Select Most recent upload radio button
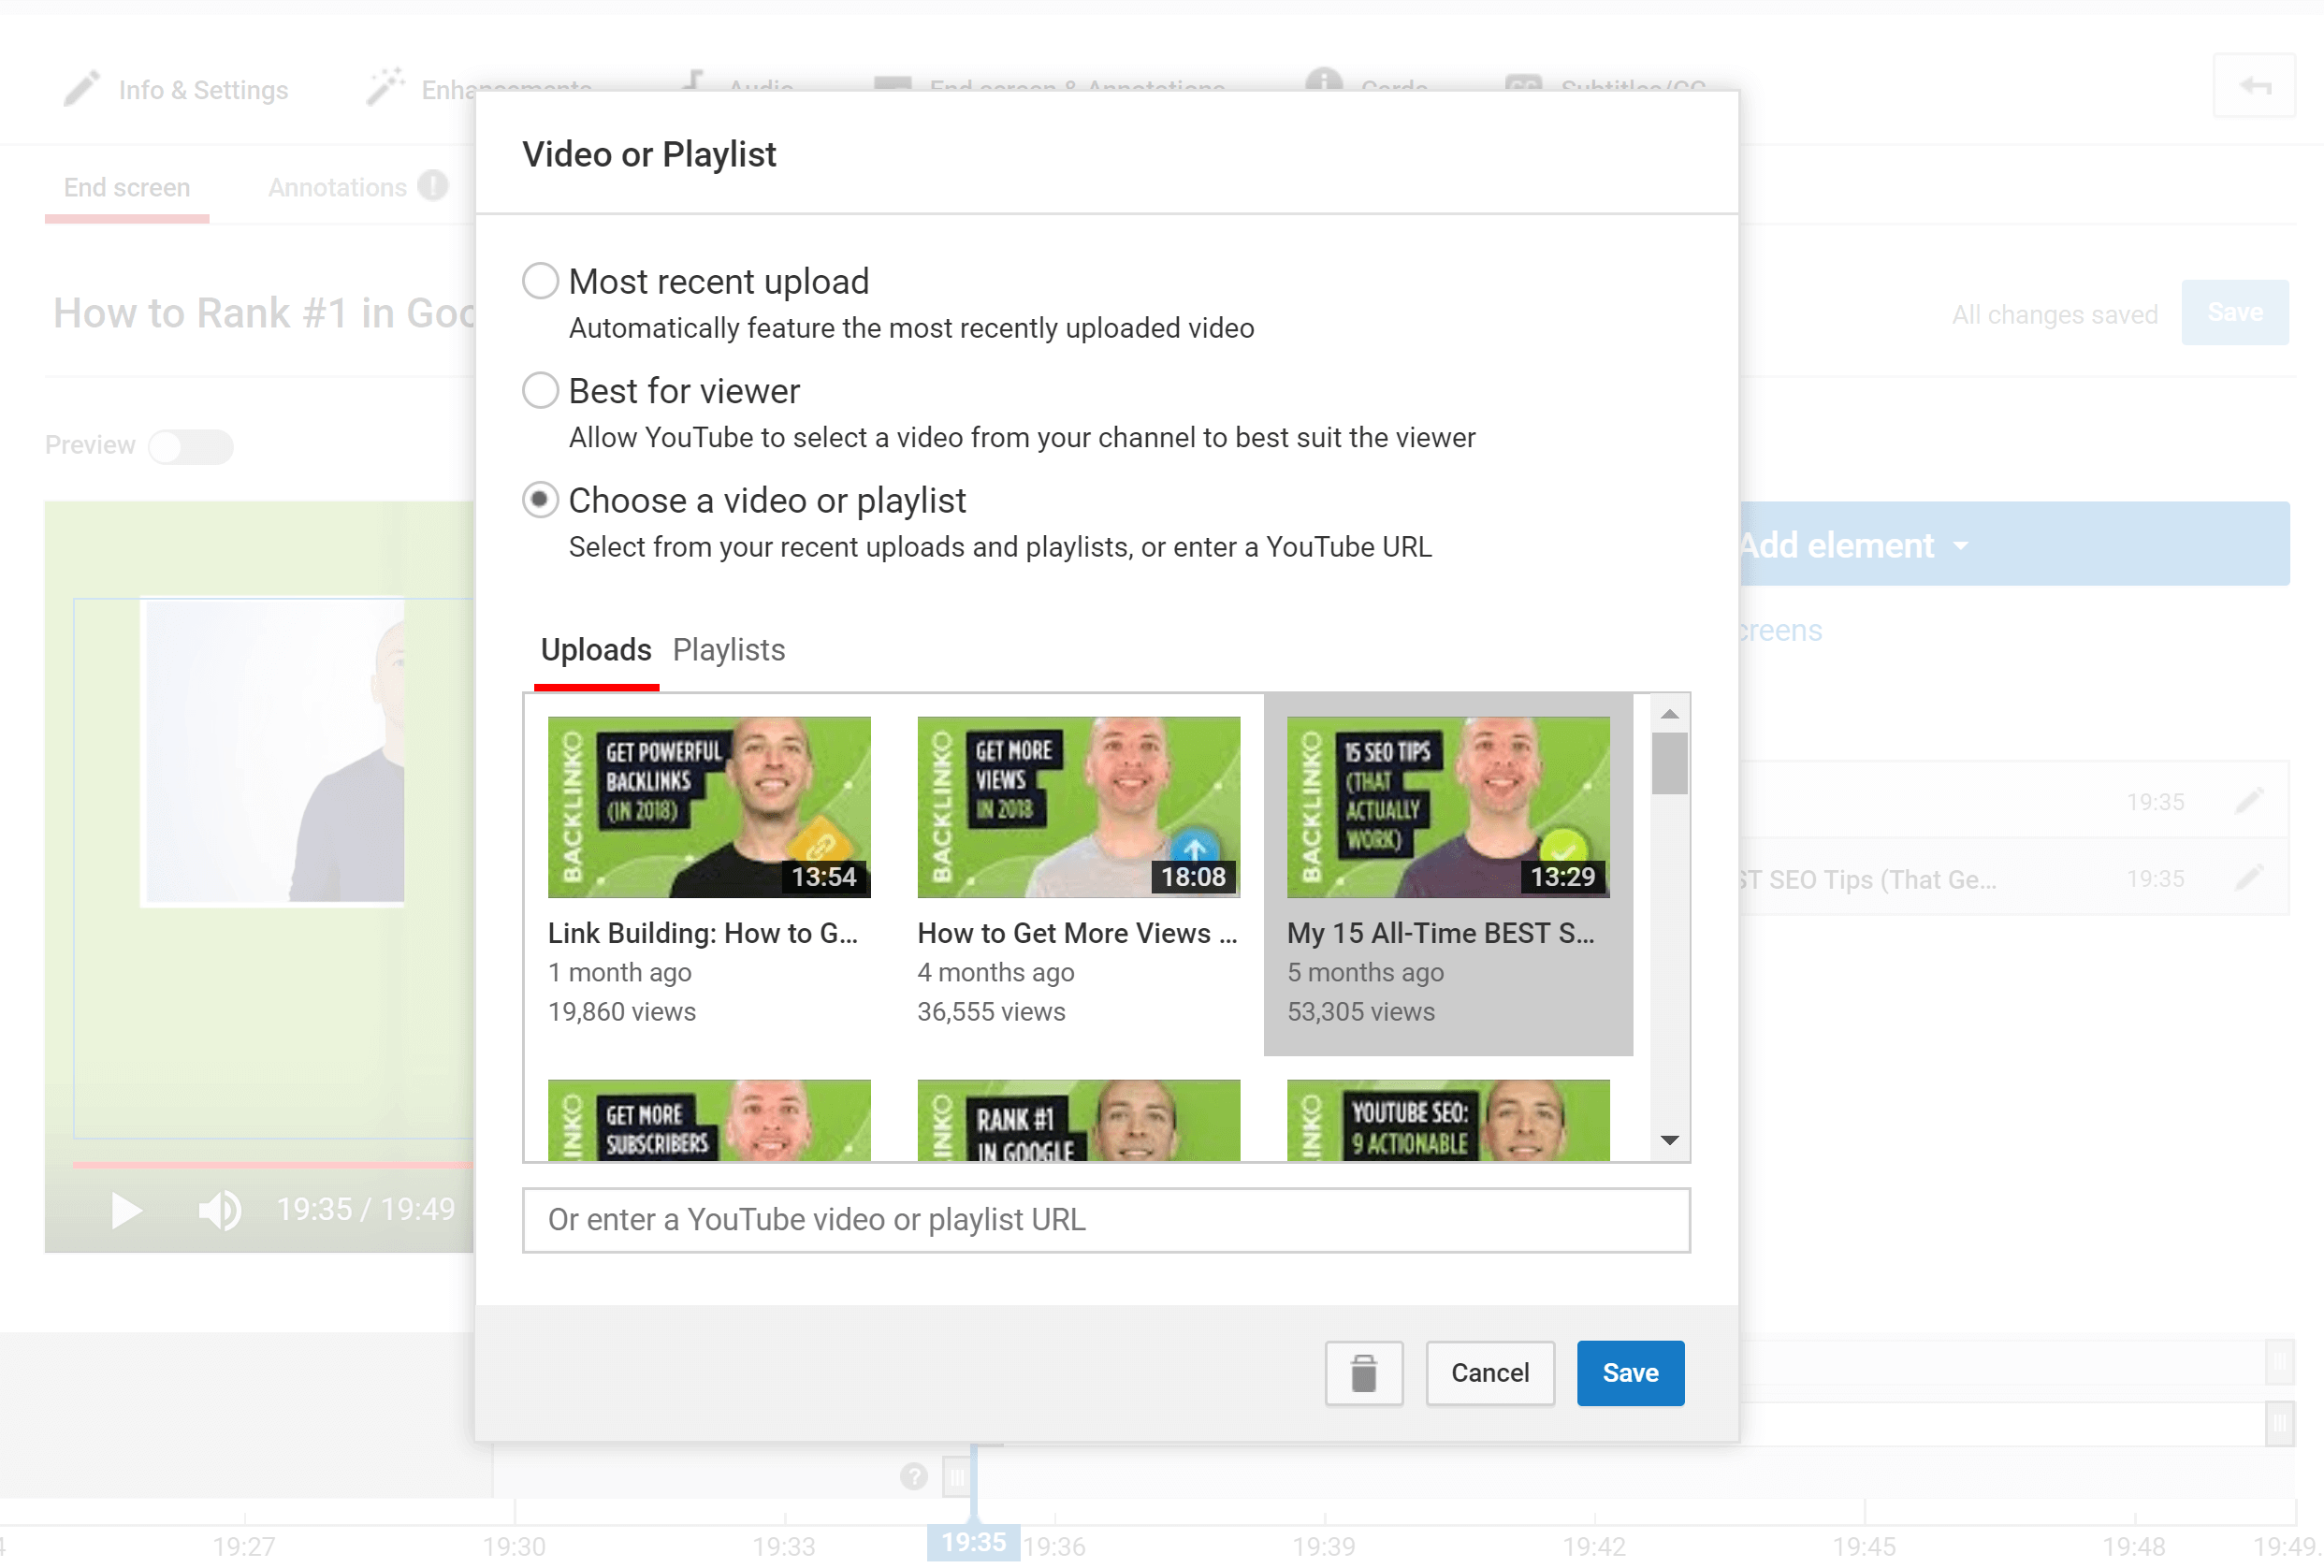The height and width of the screenshot is (1568, 2324). 541,282
